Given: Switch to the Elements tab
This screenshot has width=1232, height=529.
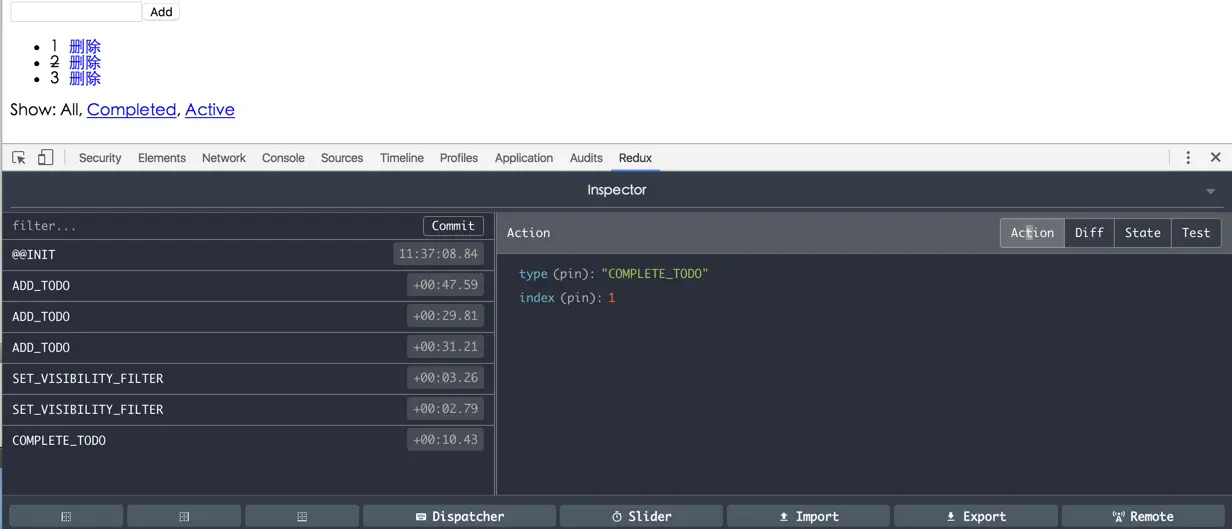Looking at the screenshot, I should point(162,158).
